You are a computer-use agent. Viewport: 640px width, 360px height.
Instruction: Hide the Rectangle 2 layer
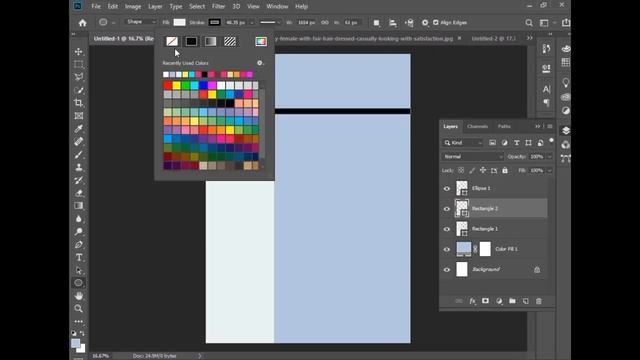447,209
